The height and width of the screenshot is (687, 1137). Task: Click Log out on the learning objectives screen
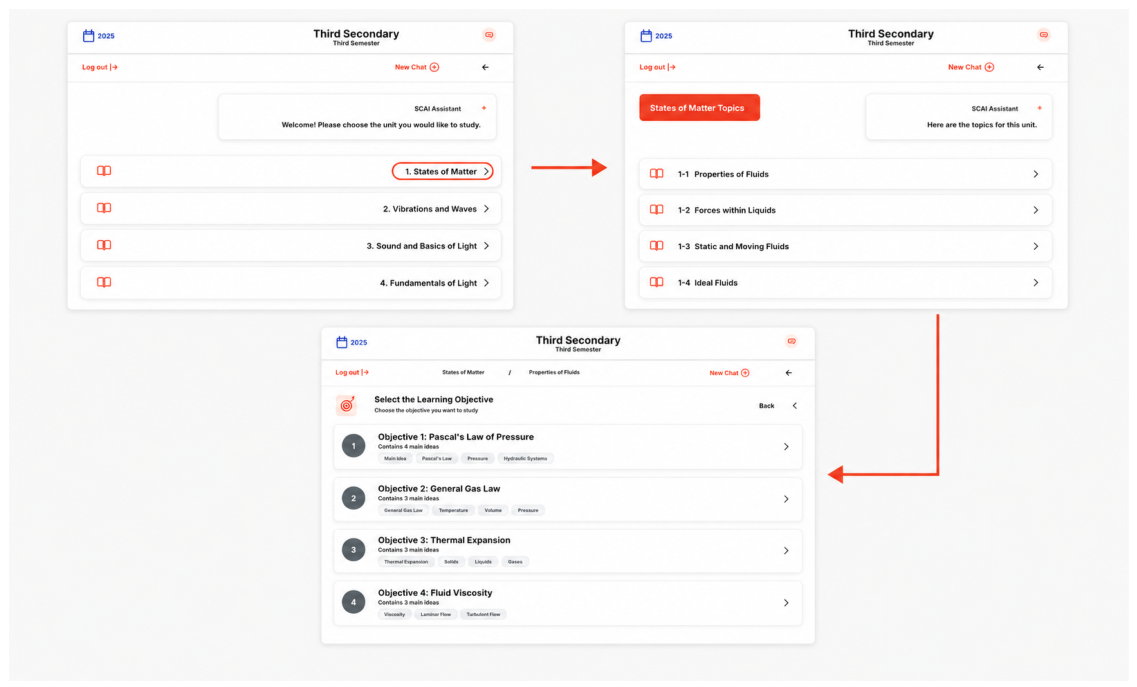click(352, 373)
